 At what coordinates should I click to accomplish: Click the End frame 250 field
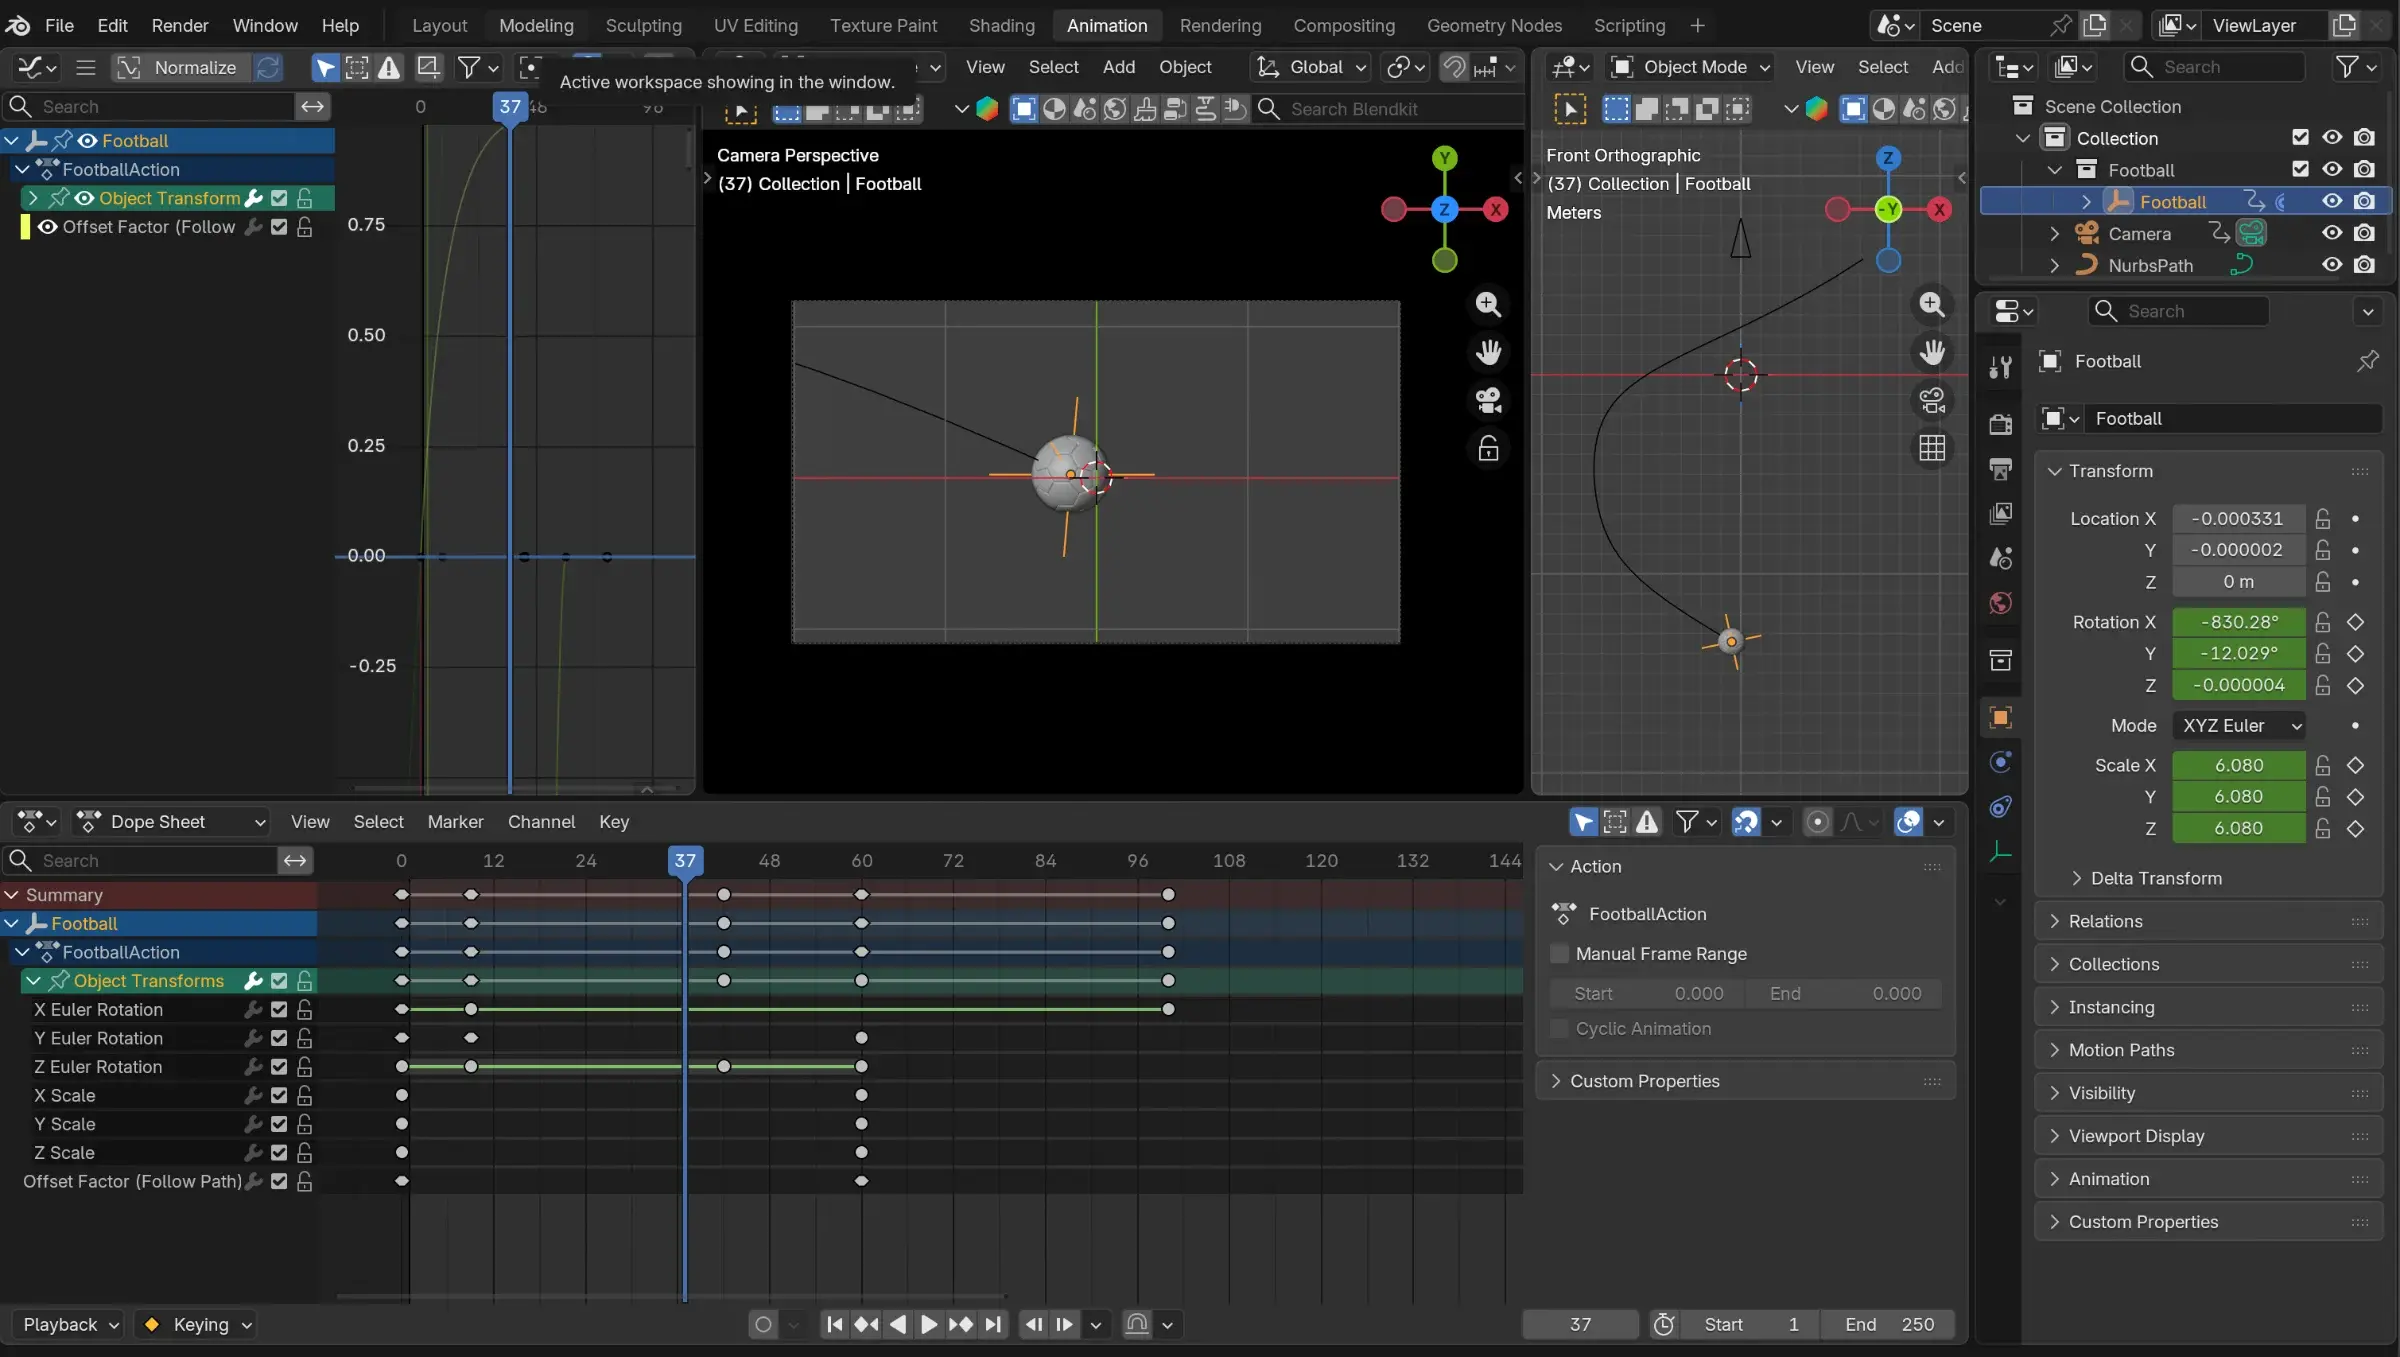coord(1888,1325)
